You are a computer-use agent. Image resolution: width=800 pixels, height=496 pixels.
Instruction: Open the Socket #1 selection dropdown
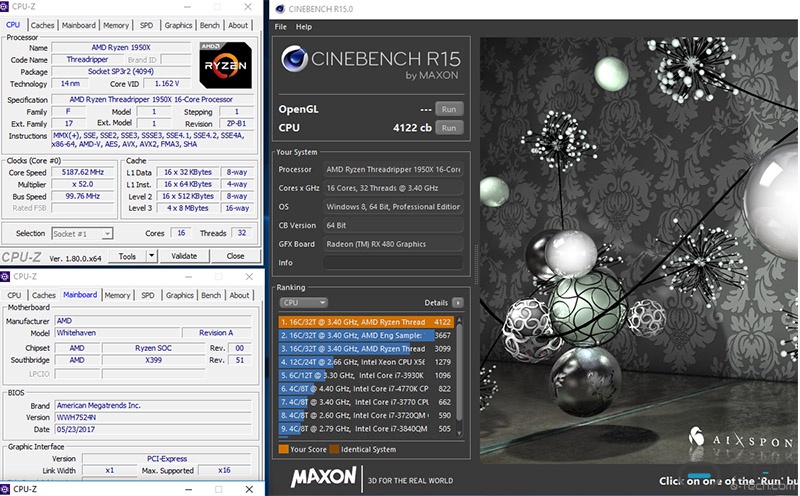click(x=107, y=233)
